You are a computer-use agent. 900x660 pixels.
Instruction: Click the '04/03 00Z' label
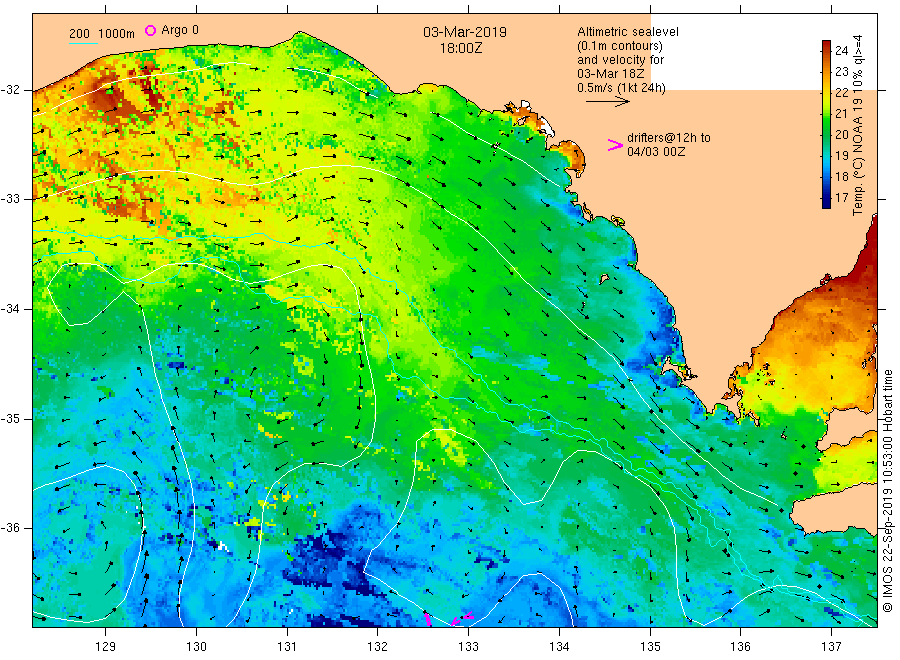pos(655,152)
